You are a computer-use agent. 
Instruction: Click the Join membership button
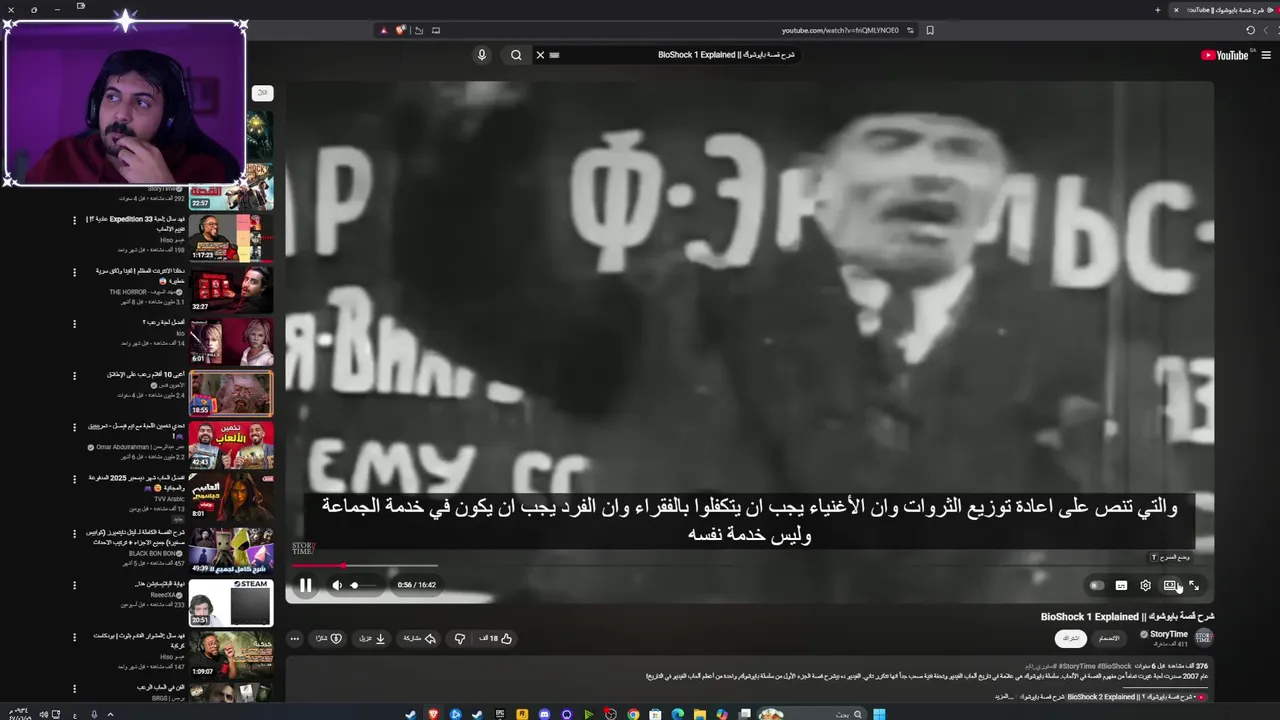click(x=1109, y=638)
